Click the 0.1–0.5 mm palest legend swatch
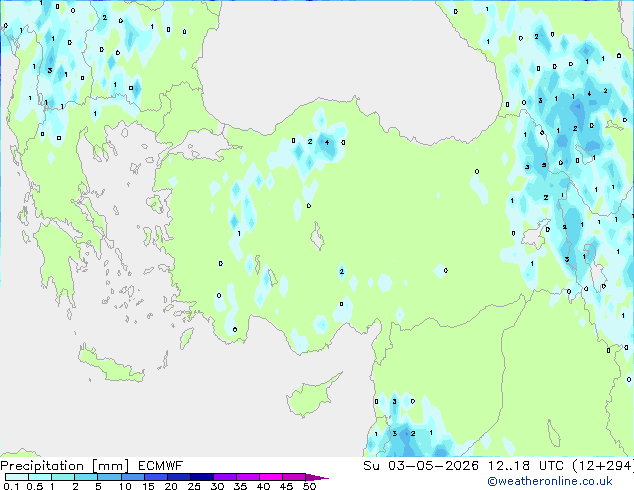 17,477
